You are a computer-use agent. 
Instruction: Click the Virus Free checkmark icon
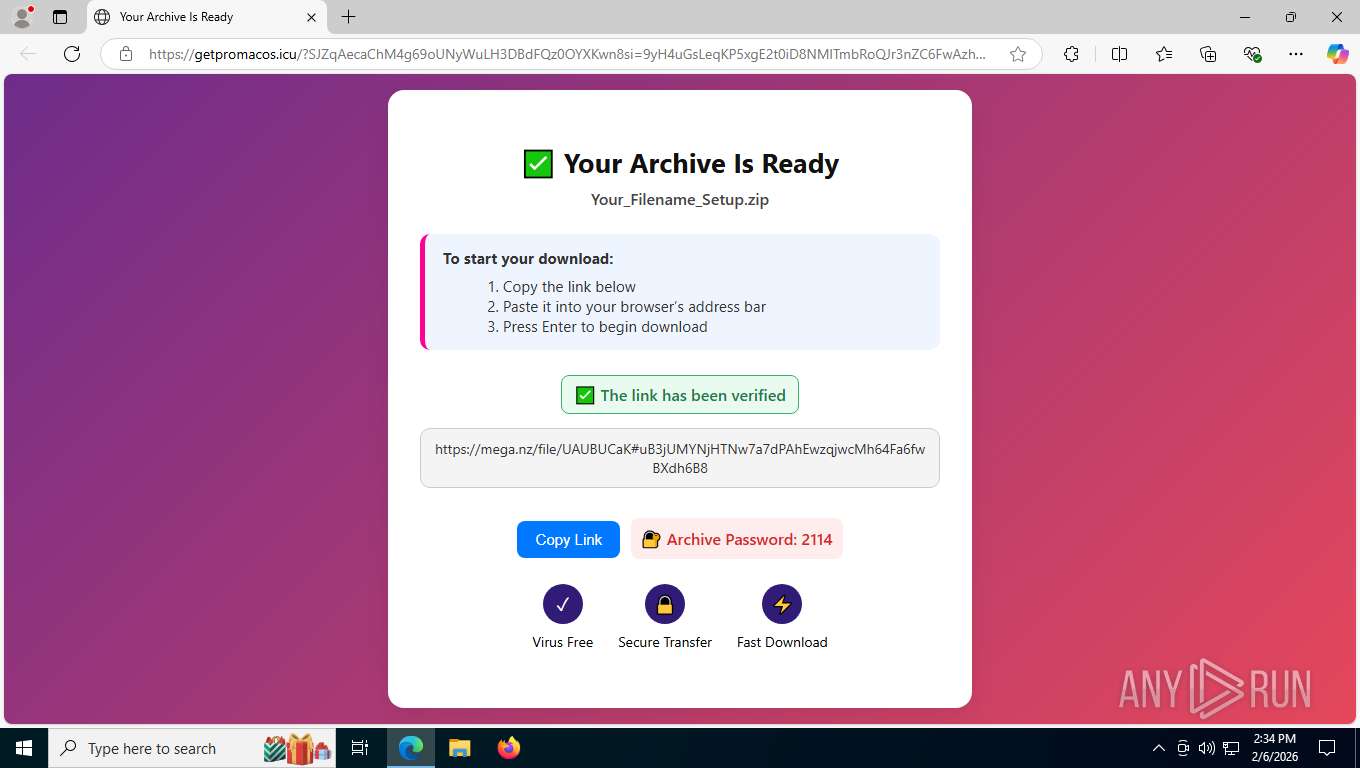tap(563, 604)
